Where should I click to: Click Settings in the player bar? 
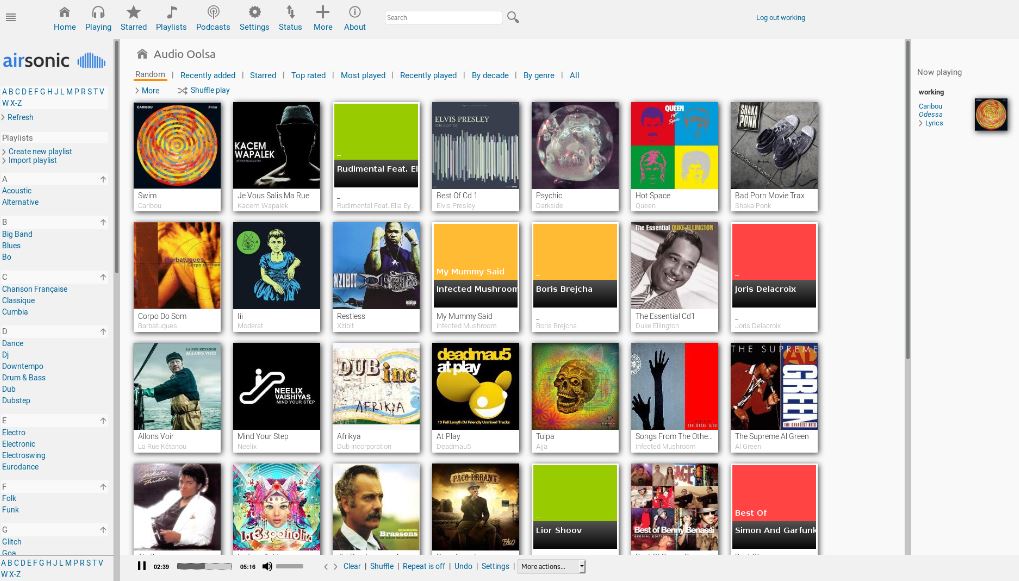pos(495,566)
